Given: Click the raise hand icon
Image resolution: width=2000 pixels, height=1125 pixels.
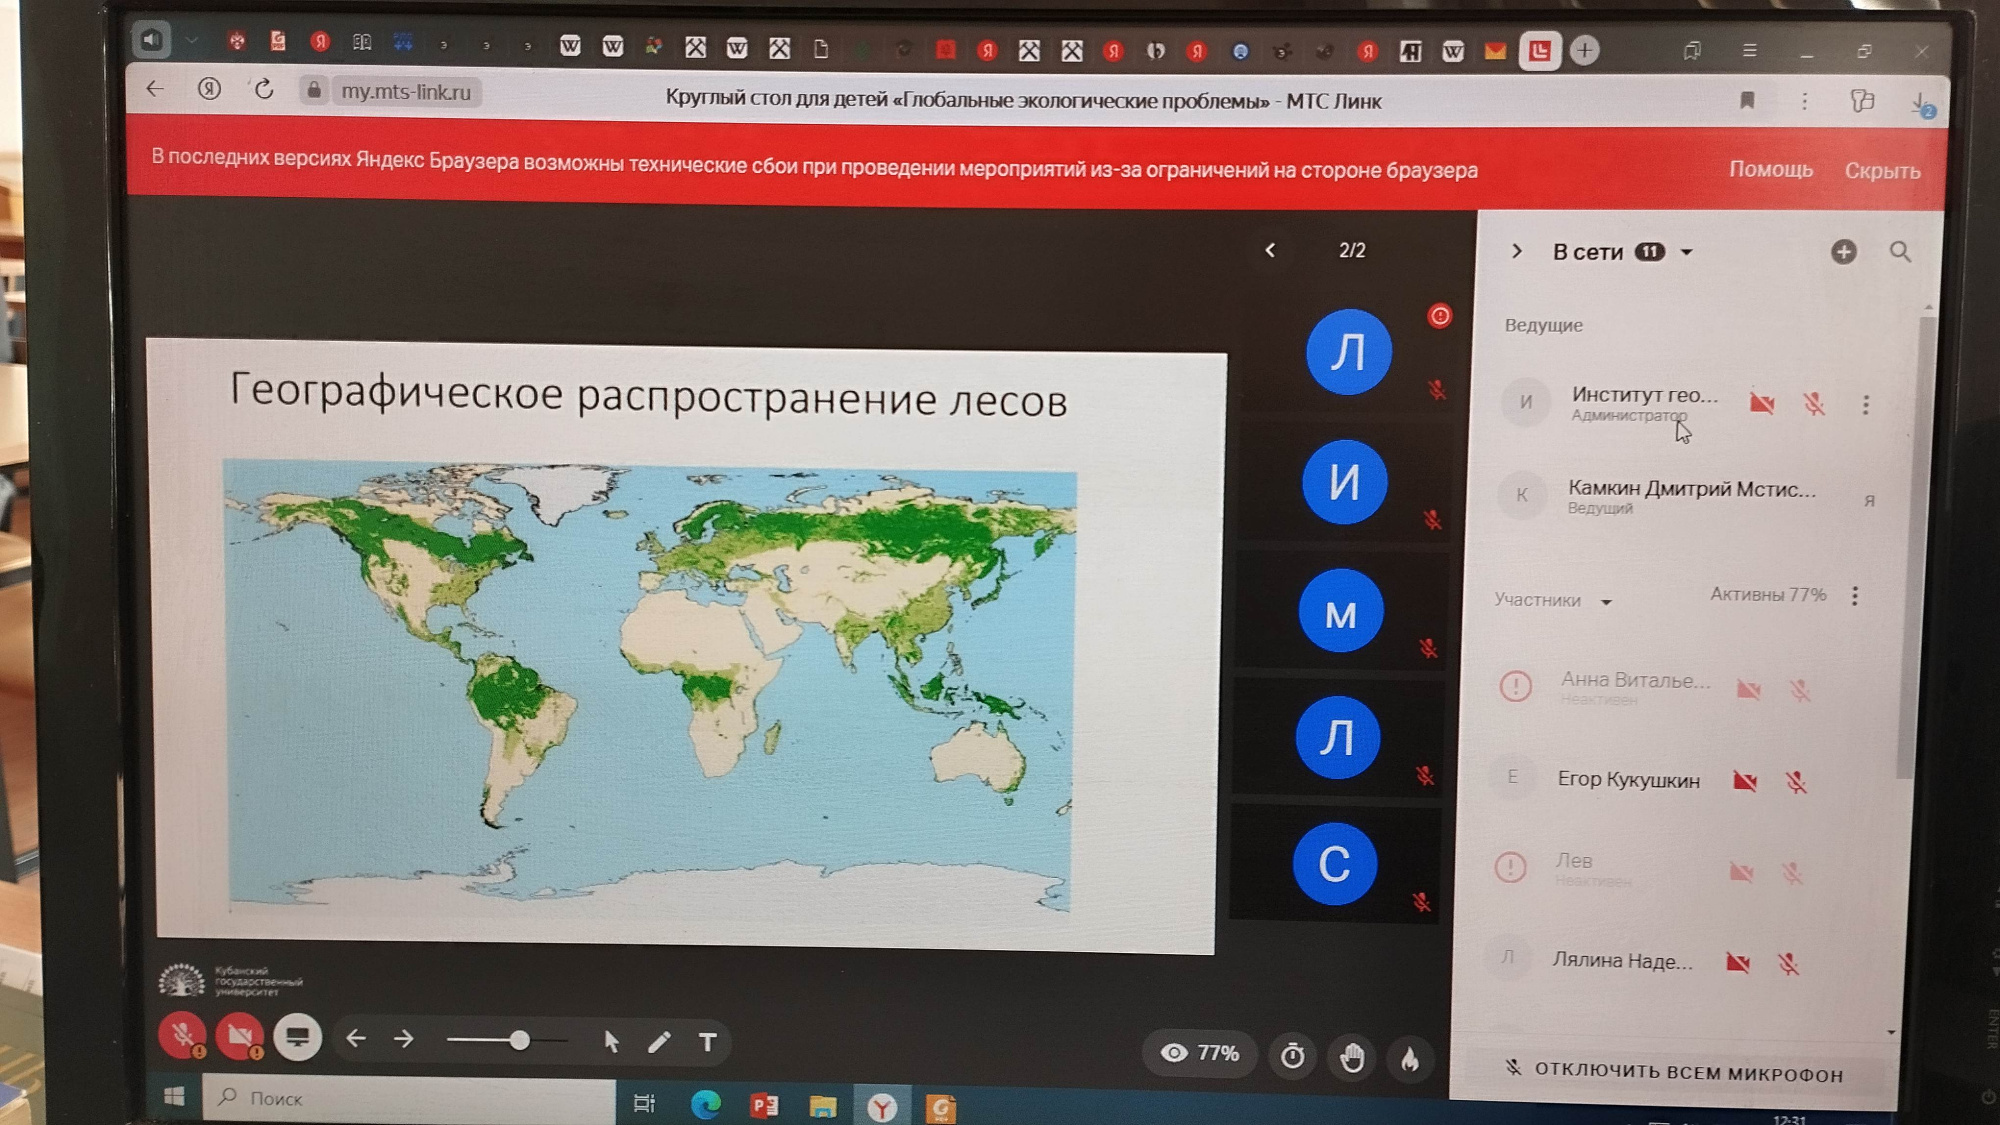Looking at the screenshot, I should click(x=1352, y=1057).
